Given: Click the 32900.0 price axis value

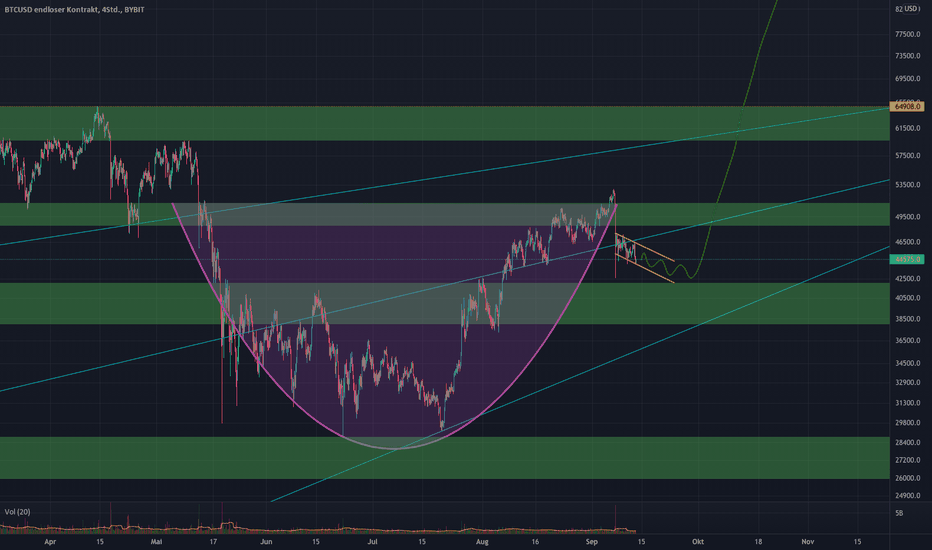Looking at the screenshot, I should click(x=908, y=383).
